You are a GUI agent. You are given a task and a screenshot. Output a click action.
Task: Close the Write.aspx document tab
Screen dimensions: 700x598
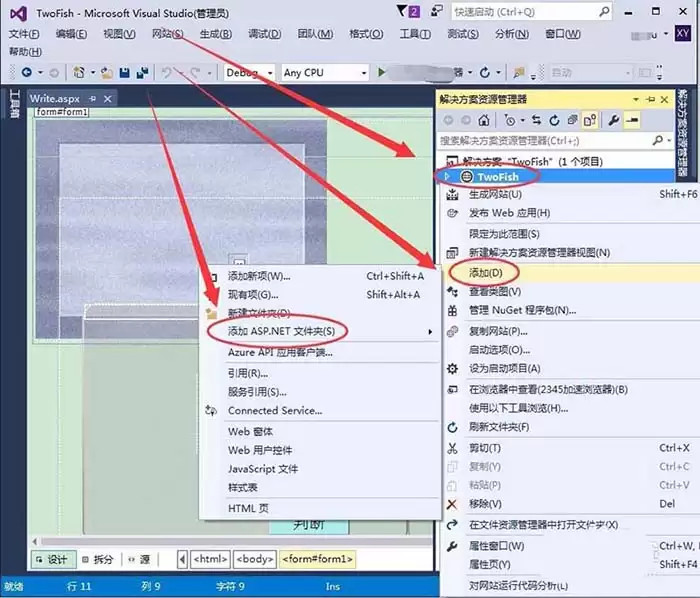pos(108,99)
